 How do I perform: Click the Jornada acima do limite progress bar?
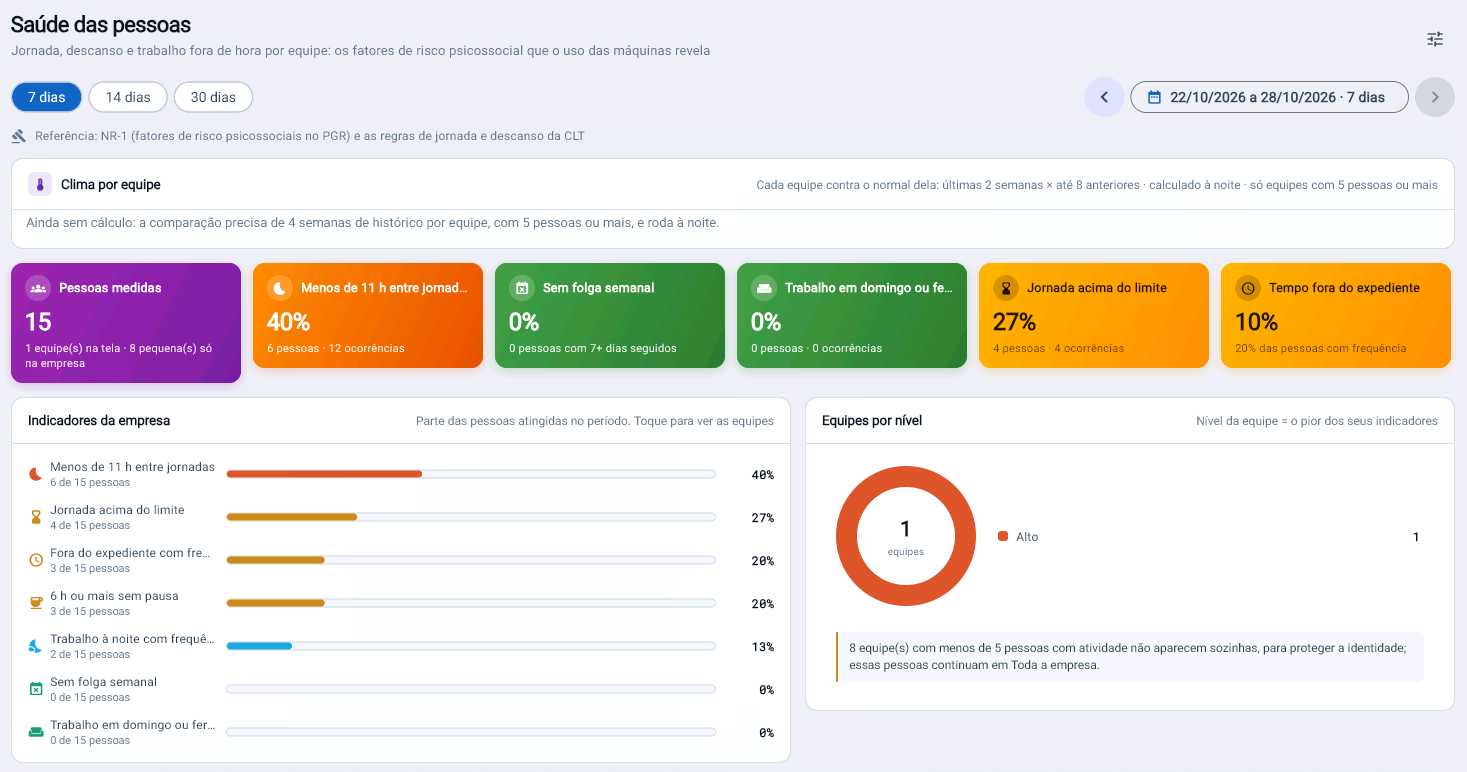coord(471,517)
